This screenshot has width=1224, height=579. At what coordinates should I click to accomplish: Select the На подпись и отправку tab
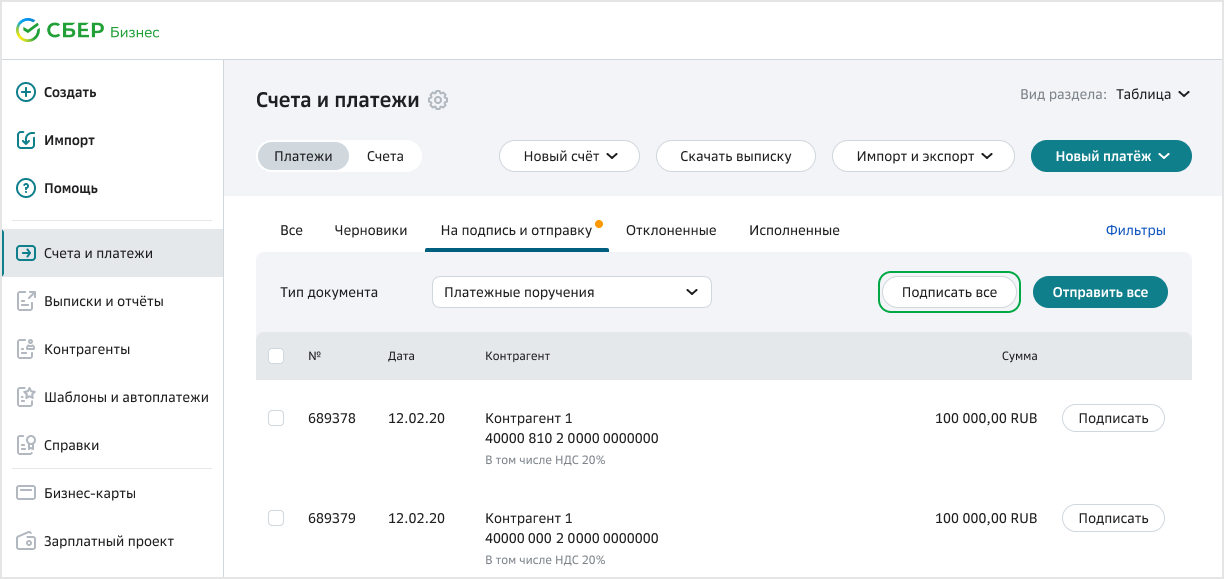click(516, 230)
